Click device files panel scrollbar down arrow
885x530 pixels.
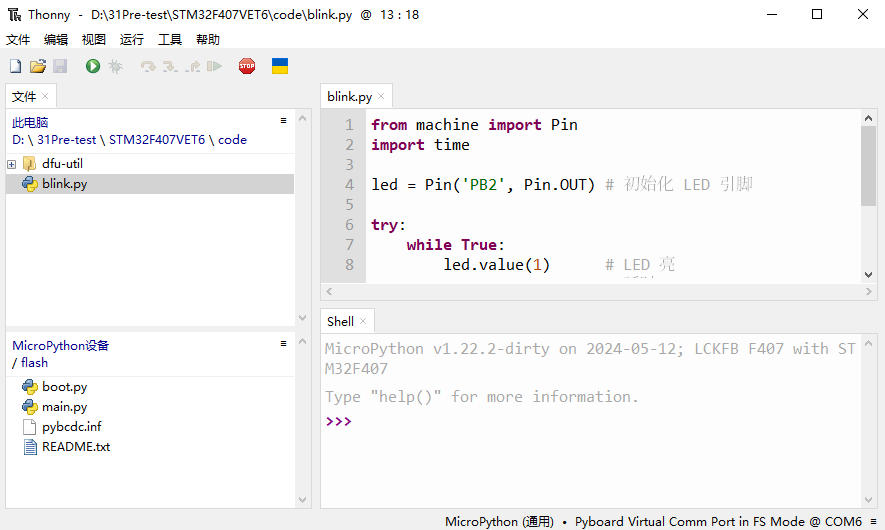303,500
